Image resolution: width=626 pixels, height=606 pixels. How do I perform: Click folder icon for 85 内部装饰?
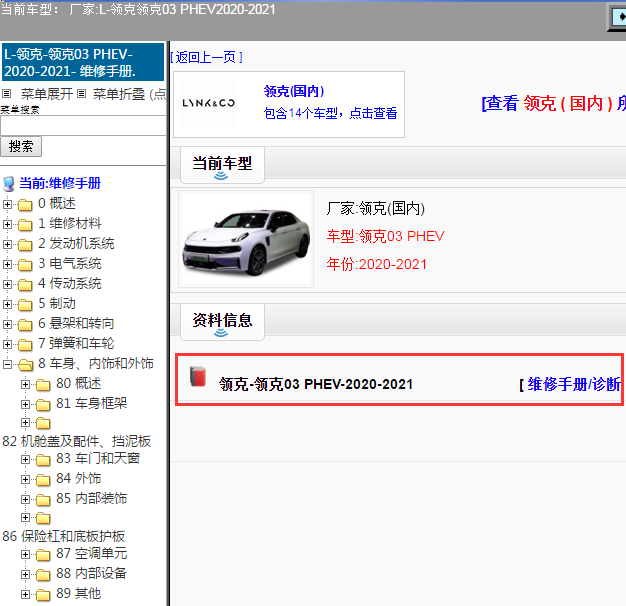[x=43, y=500]
